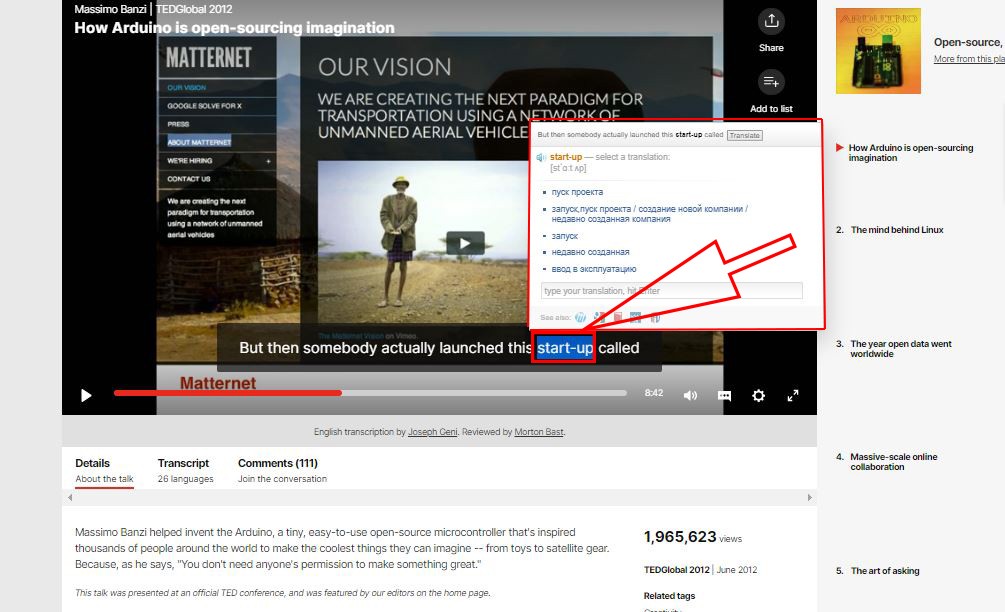This screenshot has width=1005, height=612.
Task: Click the Add to list icon
Action: (771, 82)
